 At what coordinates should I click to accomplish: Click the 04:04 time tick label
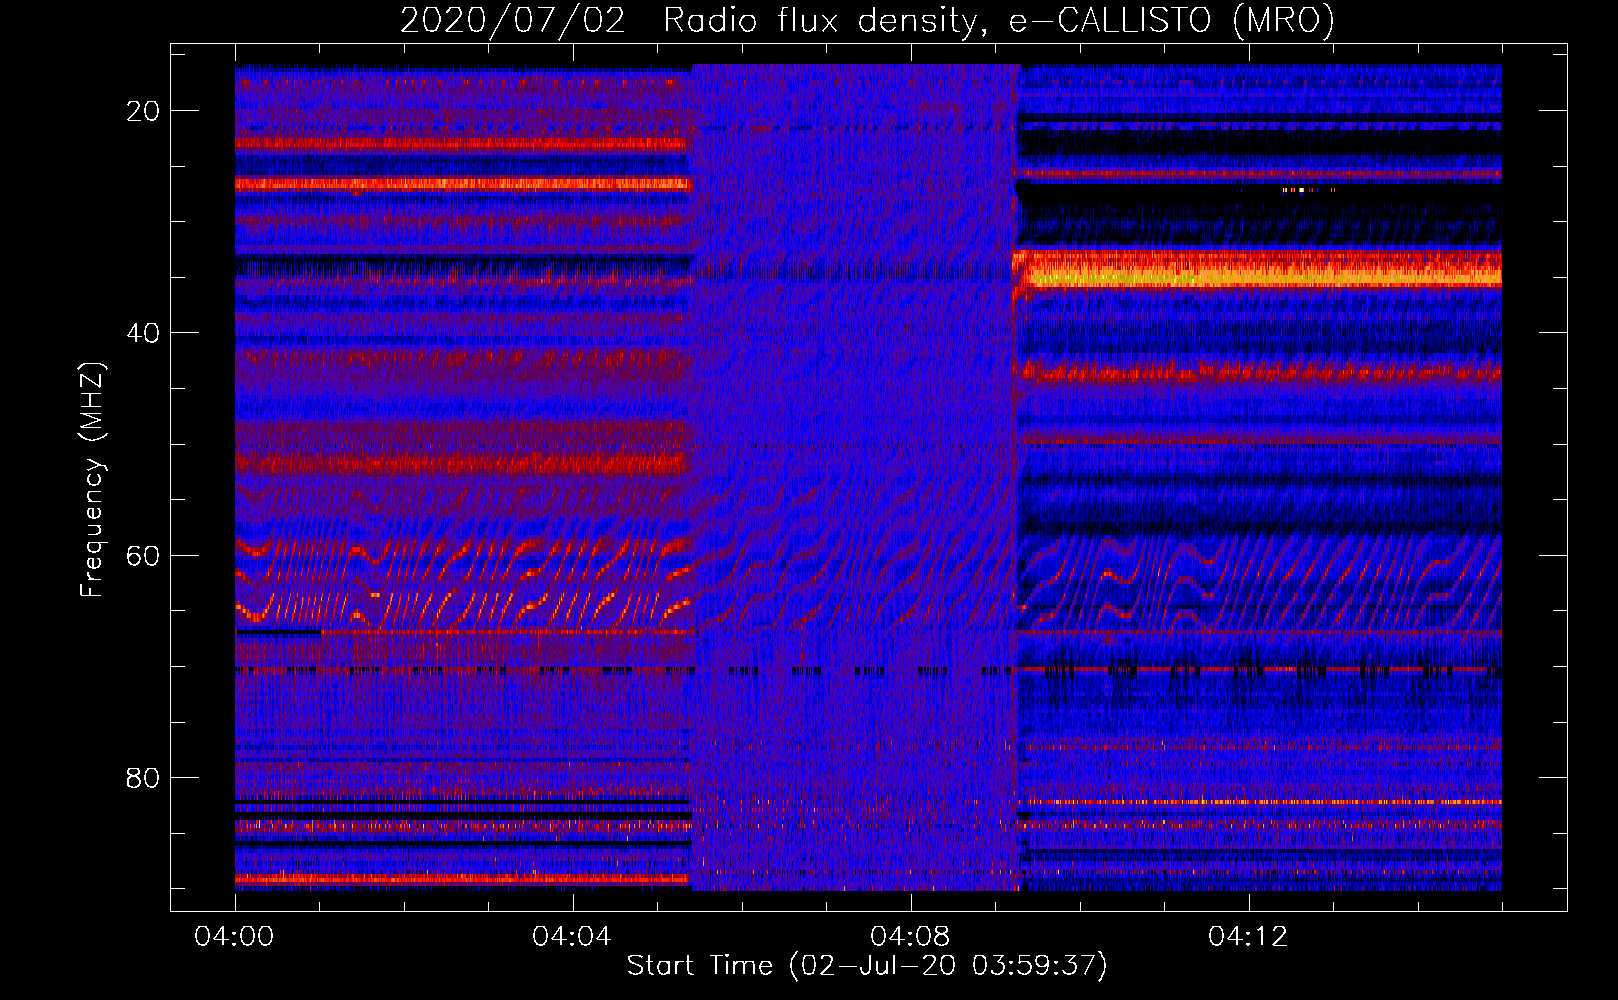572,937
